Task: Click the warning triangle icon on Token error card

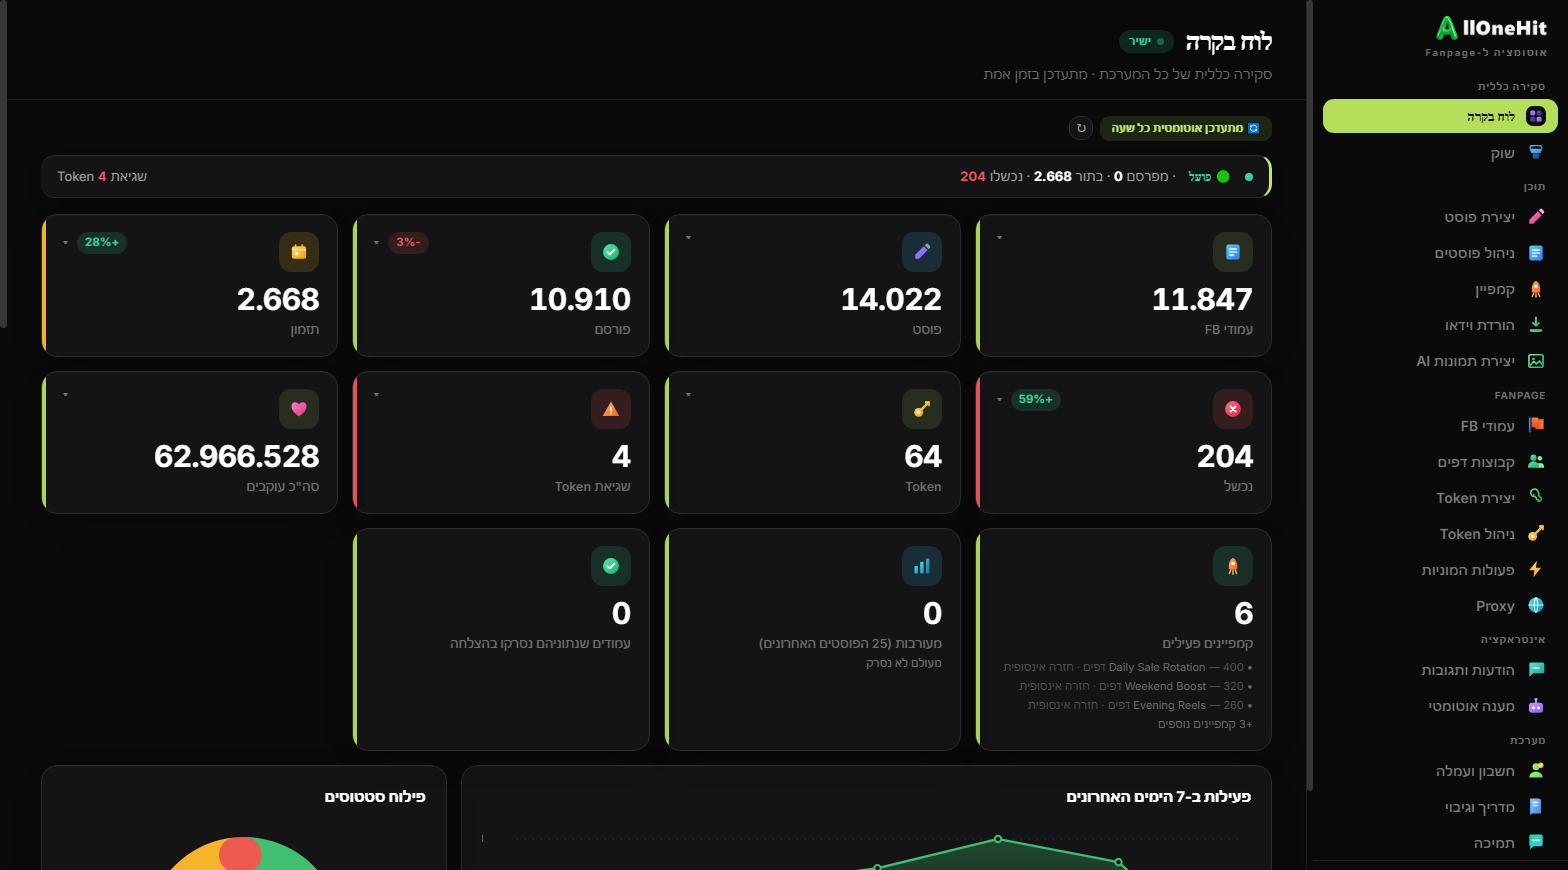Action: pos(610,409)
